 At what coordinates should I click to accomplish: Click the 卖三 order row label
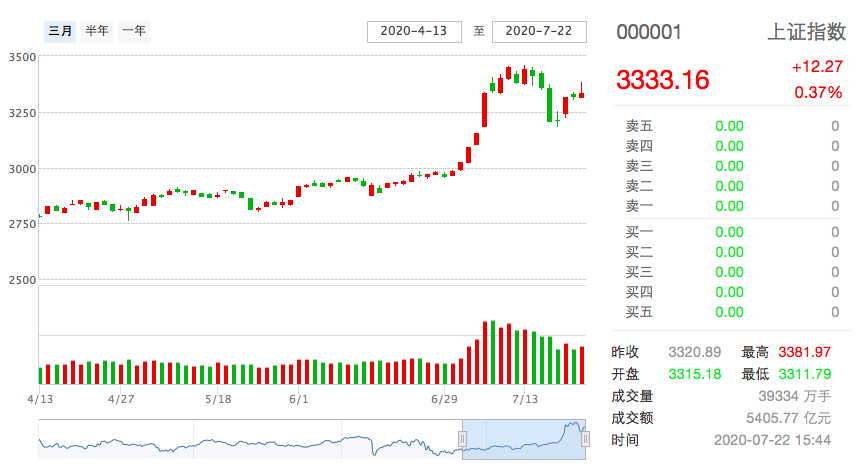639,166
